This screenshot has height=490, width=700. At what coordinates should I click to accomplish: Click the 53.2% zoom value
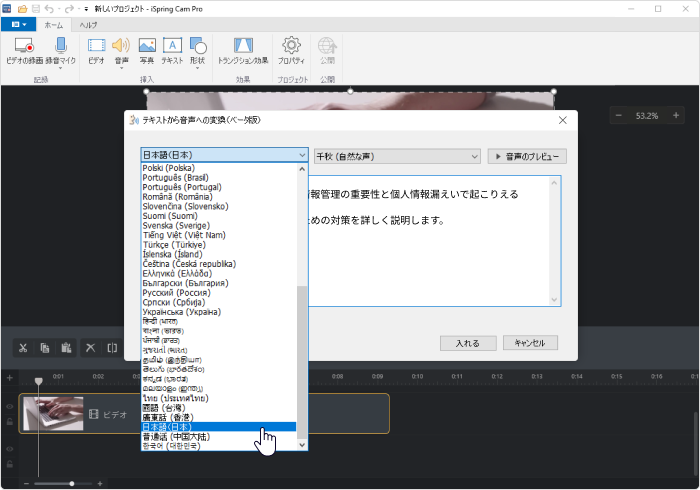point(647,116)
